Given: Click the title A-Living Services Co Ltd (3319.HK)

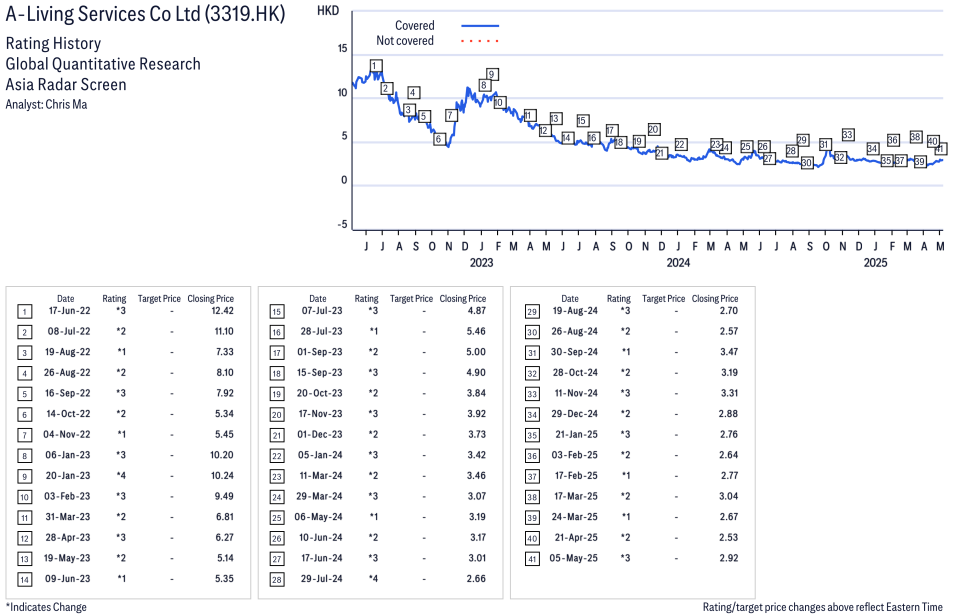Looking at the screenshot, I should [145, 14].
